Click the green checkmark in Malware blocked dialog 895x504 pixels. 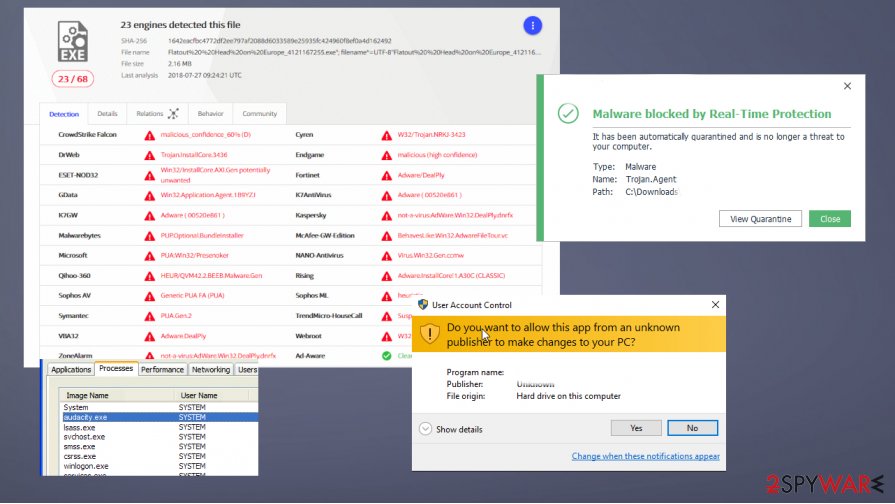click(x=568, y=113)
